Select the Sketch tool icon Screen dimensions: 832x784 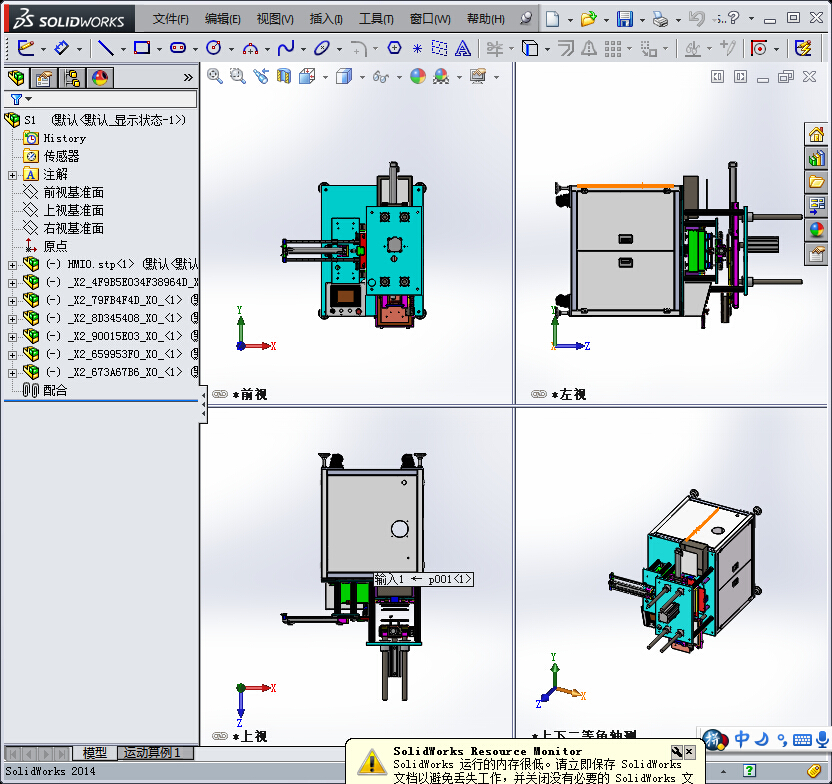(x=25, y=48)
